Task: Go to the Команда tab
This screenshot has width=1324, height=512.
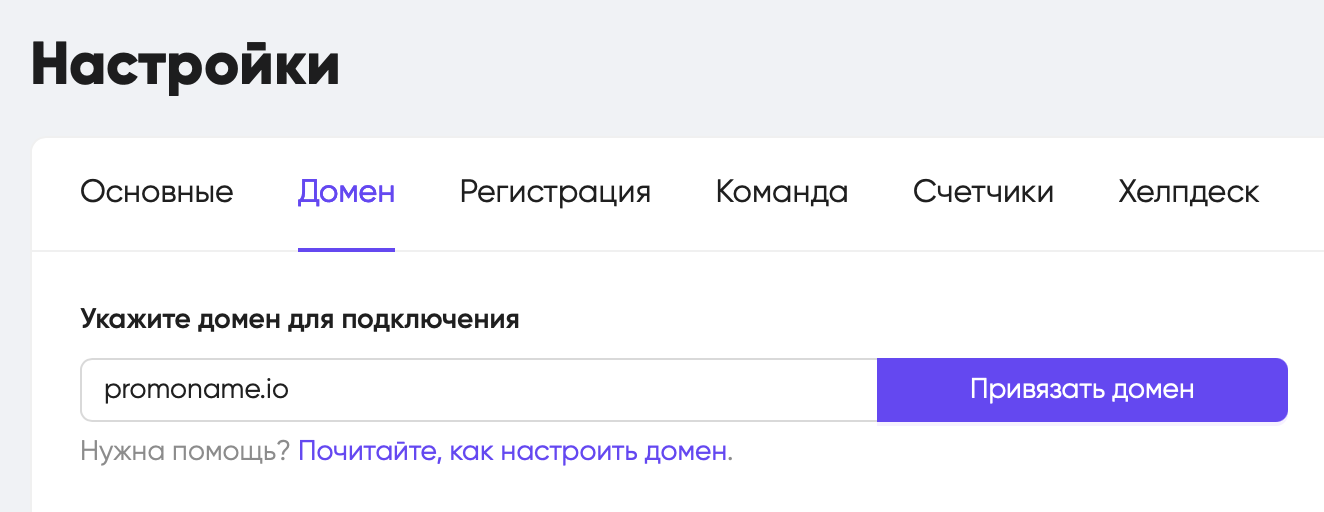Action: pos(782,192)
